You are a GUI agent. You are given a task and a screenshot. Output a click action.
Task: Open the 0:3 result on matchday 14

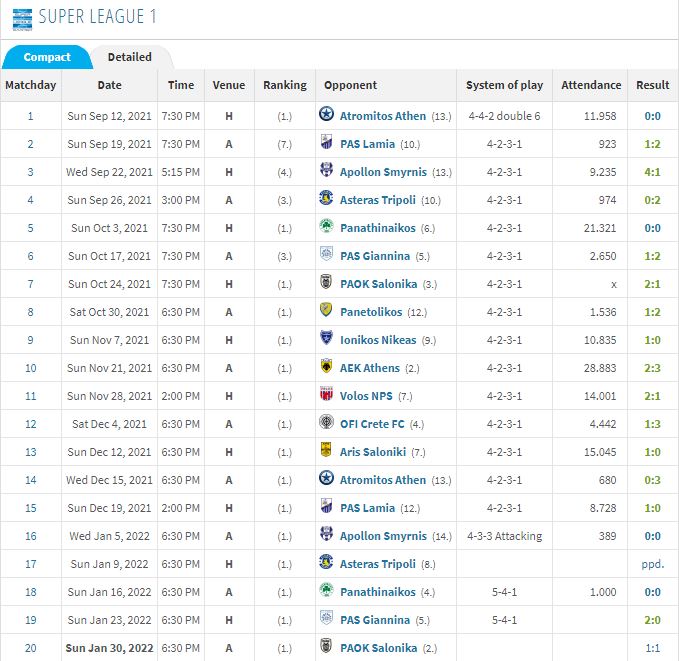652,480
